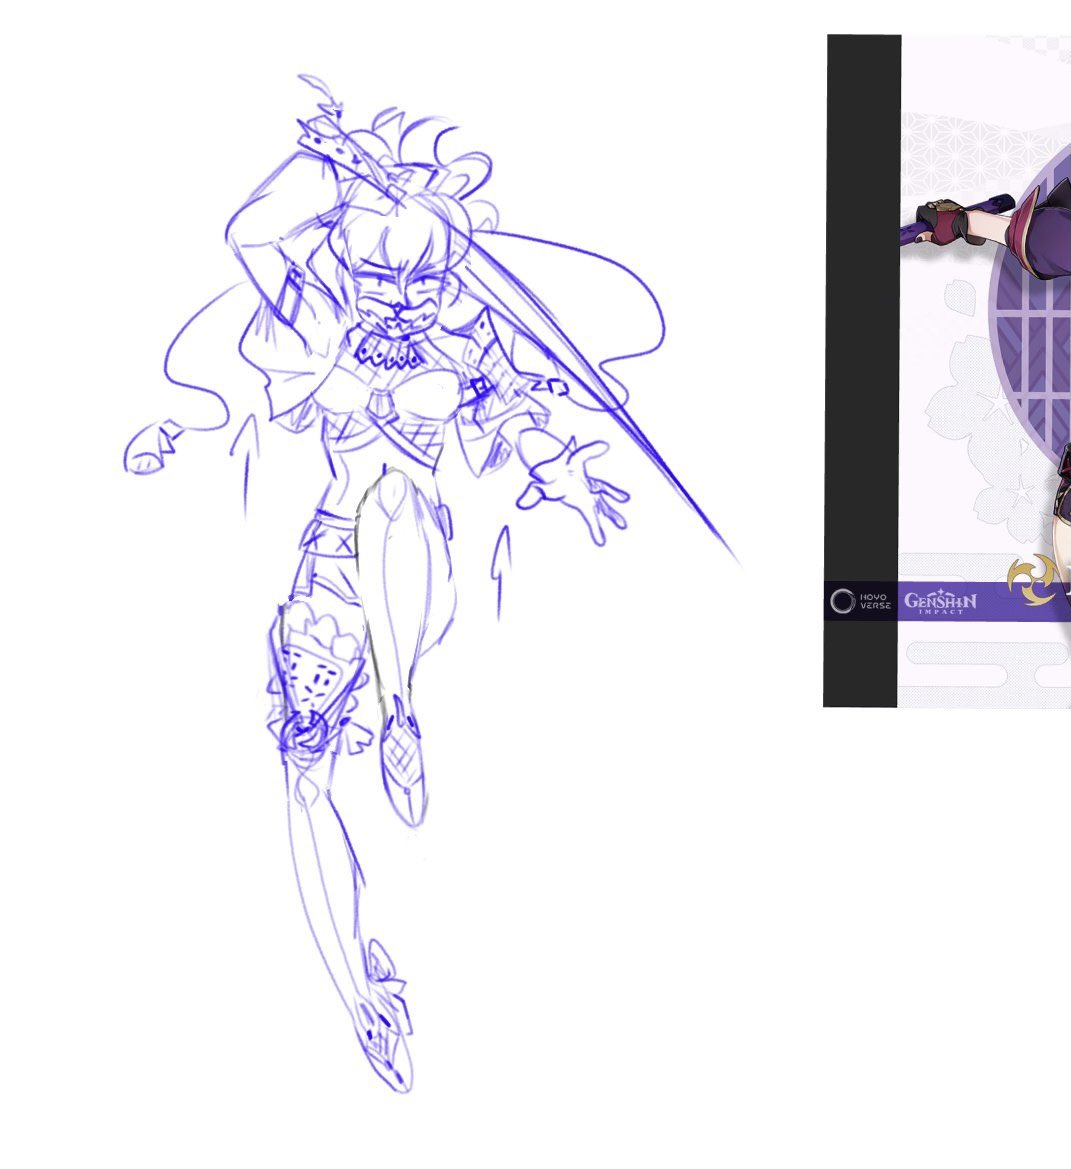This screenshot has height=1169, width=1071.
Task: Click the "HoYoverse" logo text
Action: click(x=861, y=601)
